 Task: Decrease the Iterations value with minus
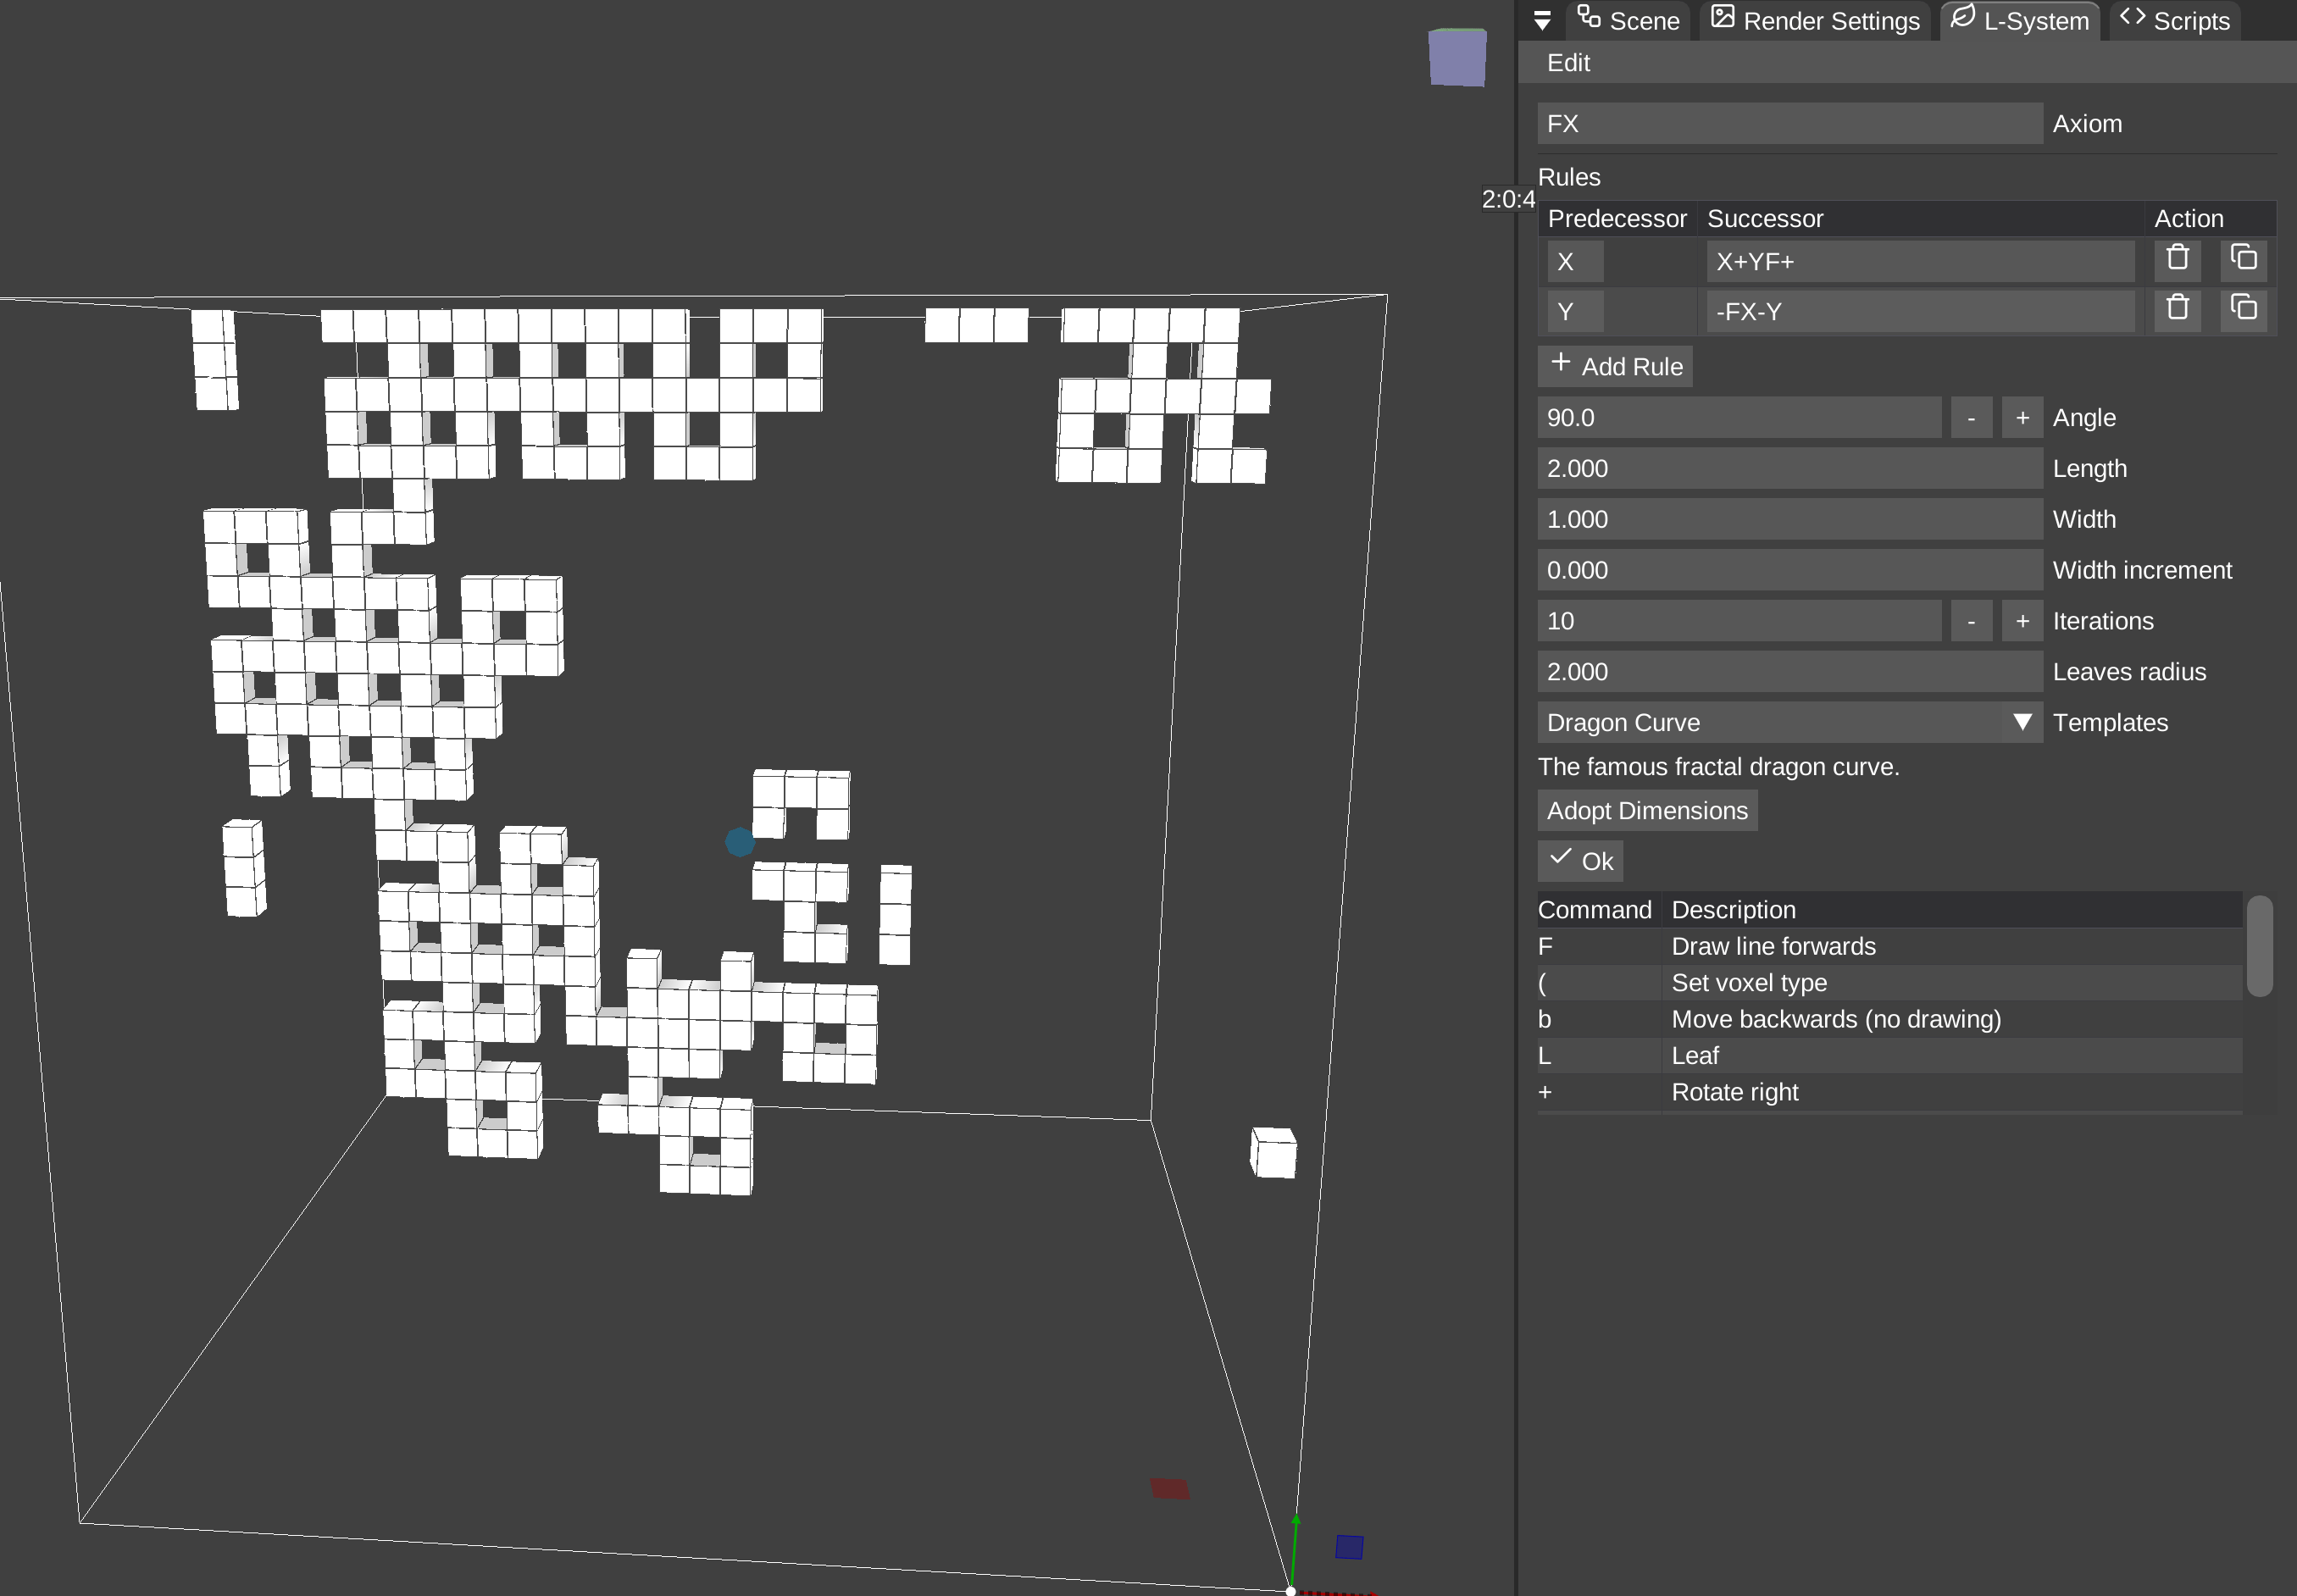1971,622
